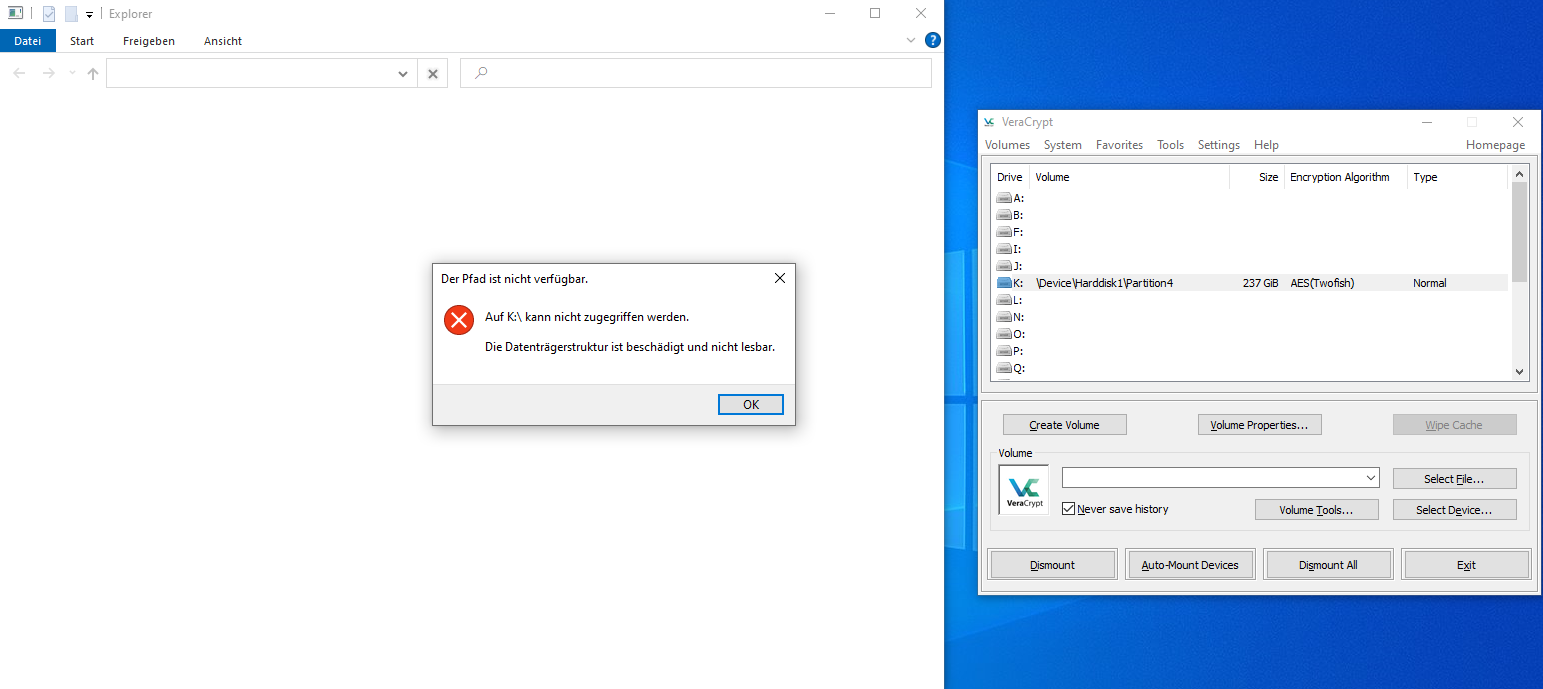The image size is (1543, 689).
Task: Switch to Start ribbon tab
Action: coord(82,41)
